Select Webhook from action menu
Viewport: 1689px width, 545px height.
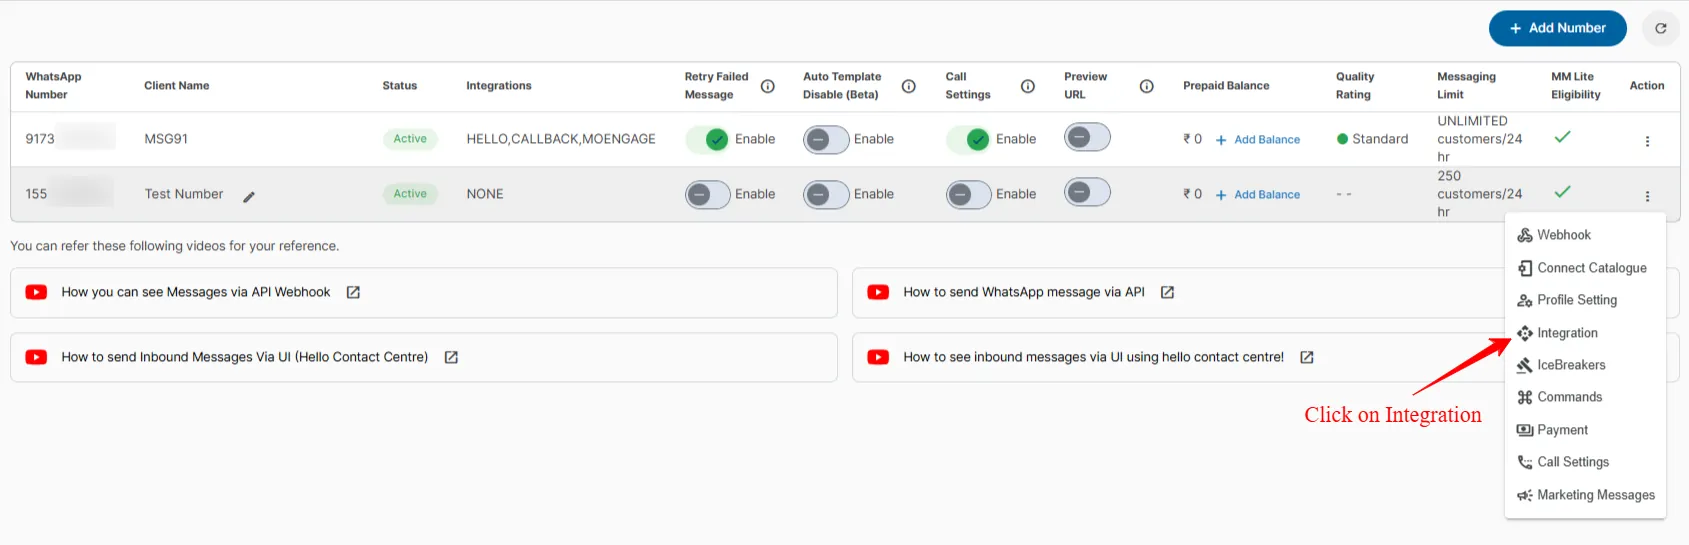click(1585, 235)
